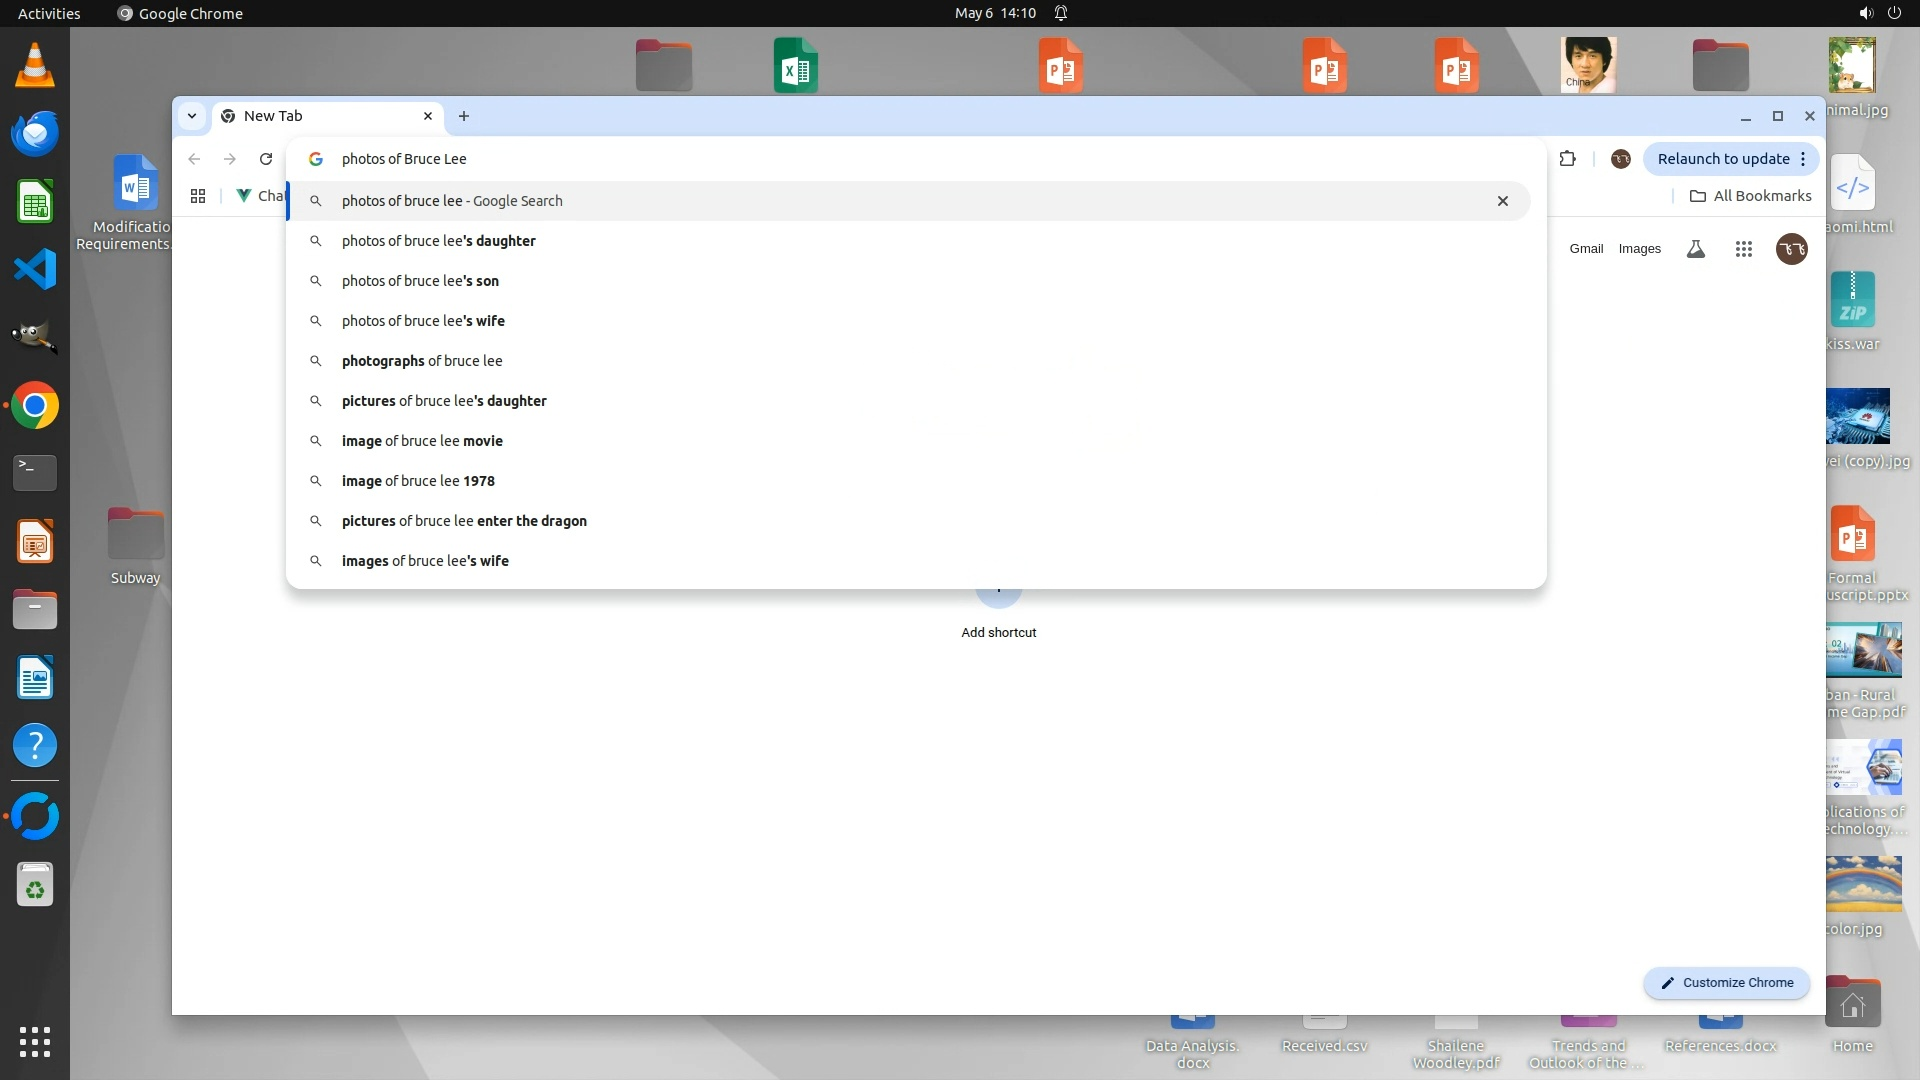Open the tab groups grid icon
Screen dimensions: 1920x1080
point(198,196)
